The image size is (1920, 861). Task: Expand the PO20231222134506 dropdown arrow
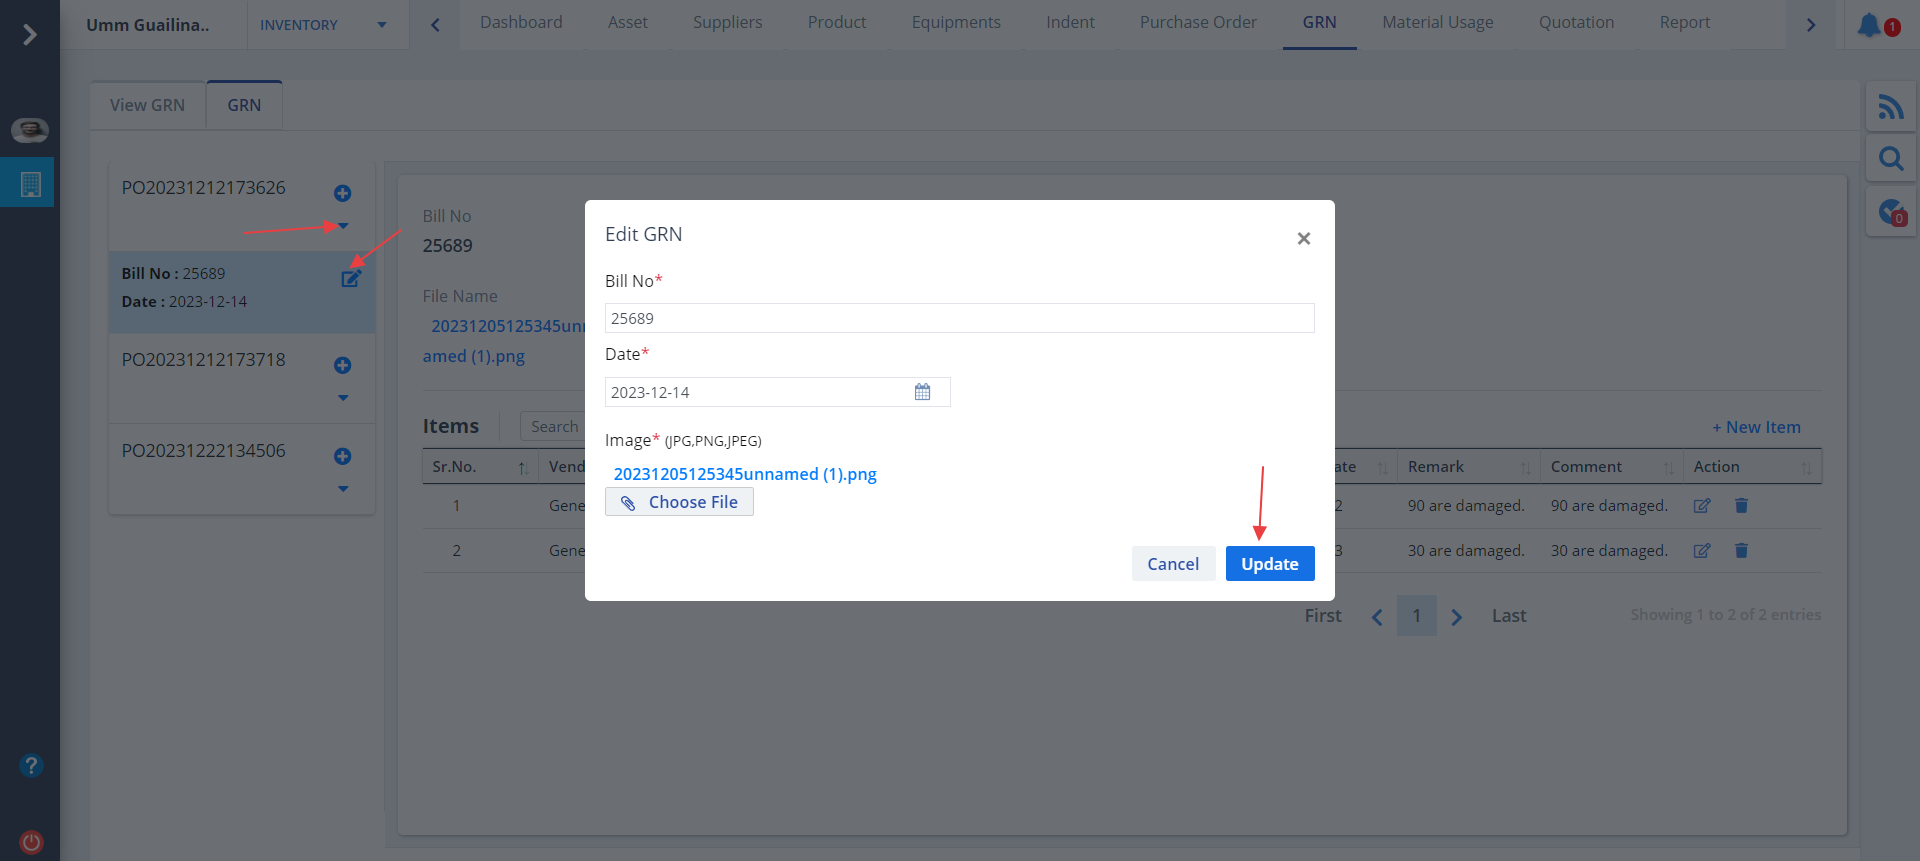pyautogui.click(x=343, y=489)
